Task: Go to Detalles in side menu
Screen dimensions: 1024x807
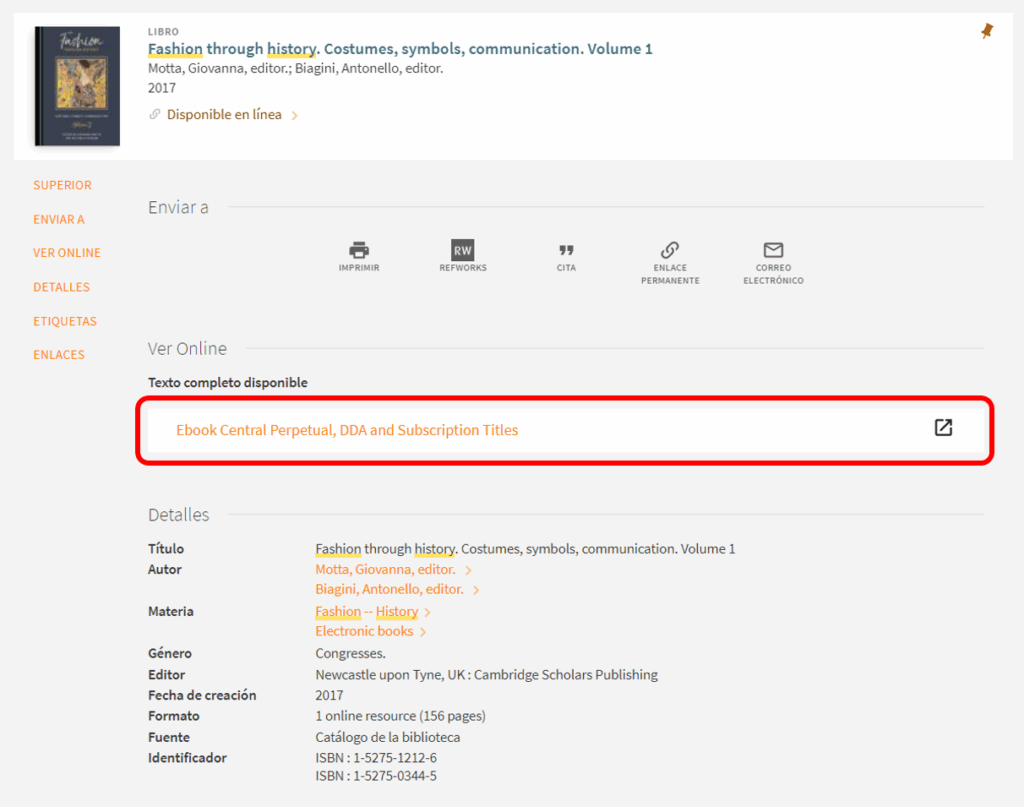Action: (61, 287)
